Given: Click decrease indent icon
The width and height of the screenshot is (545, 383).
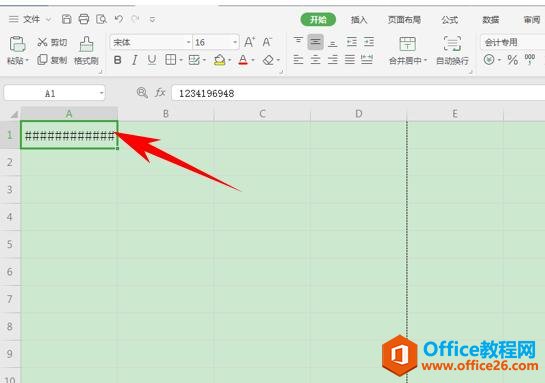Looking at the screenshot, I should [351, 42].
